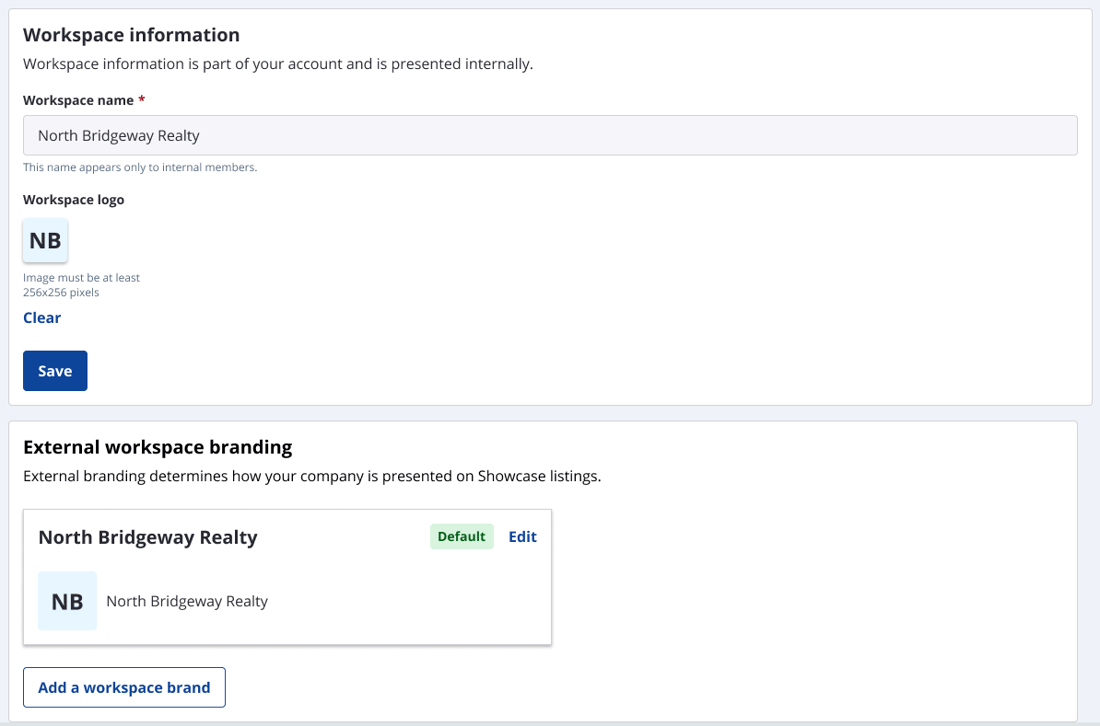Click the Workspace name input field
Image resolution: width=1100 pixels, height=726 pixels.
(550, 135)
